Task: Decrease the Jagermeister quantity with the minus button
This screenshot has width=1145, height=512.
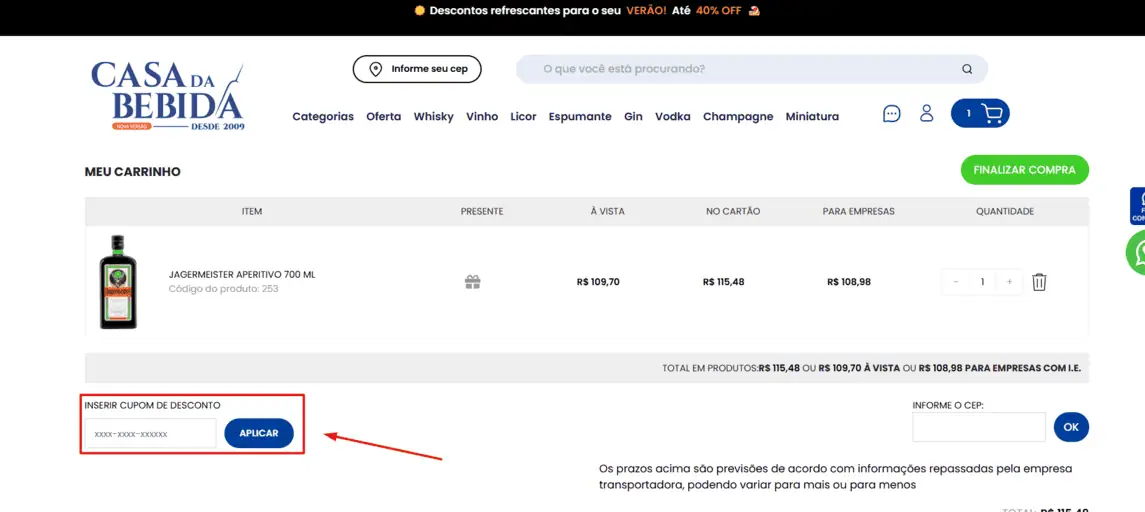Action: pyautogui.click(x=956, y=281)
